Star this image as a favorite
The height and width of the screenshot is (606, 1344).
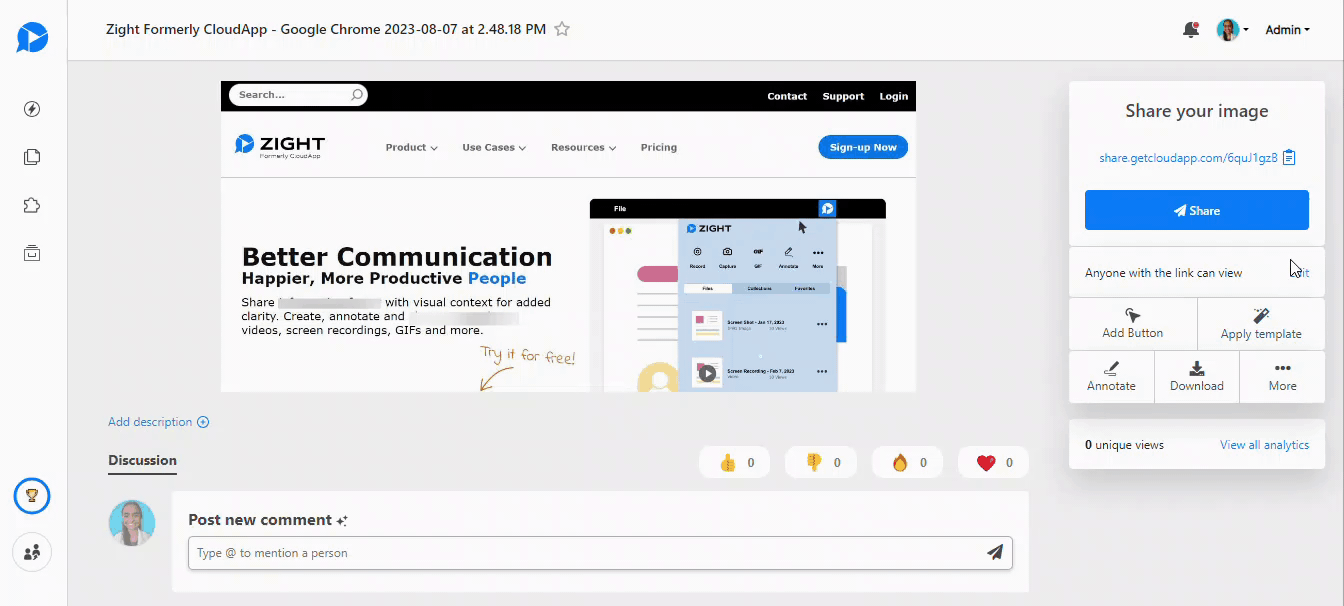[562, 30]
